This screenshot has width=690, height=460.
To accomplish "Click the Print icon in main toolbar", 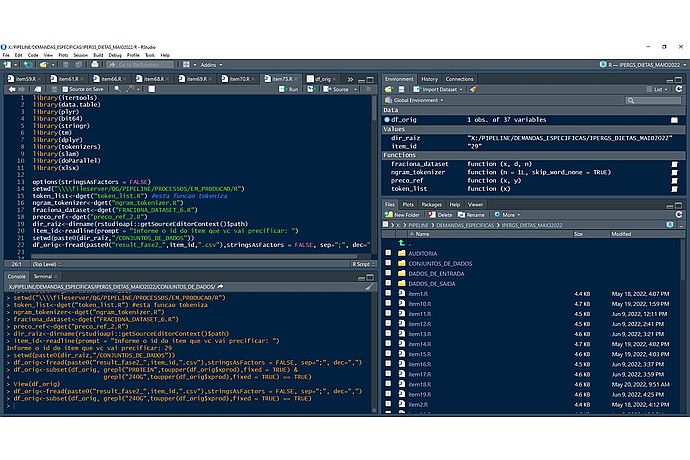I will pyautogui.click(x=95, y=65).
